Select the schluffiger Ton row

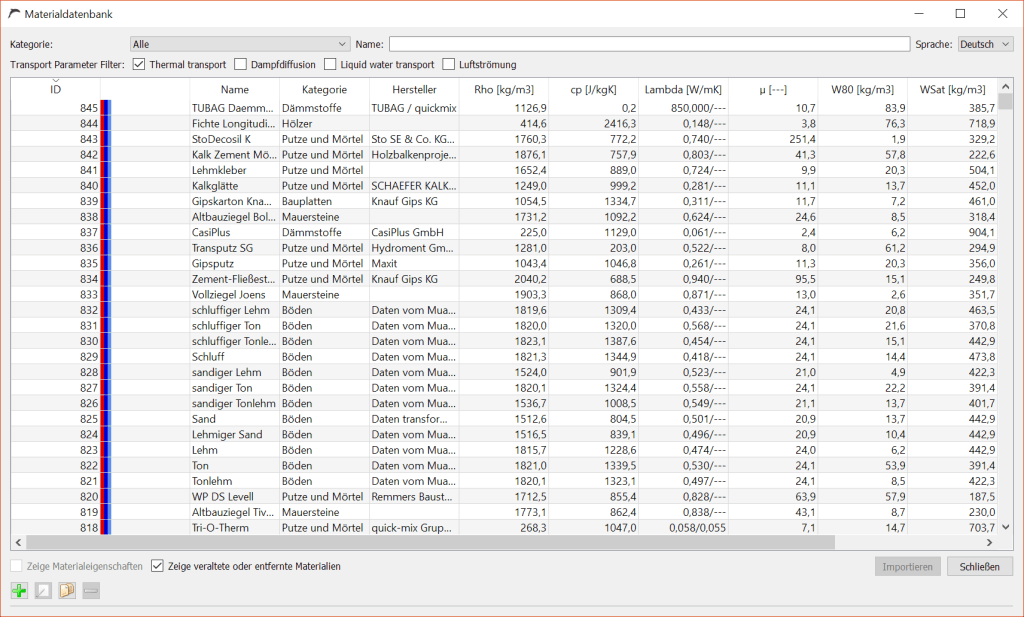504,326
